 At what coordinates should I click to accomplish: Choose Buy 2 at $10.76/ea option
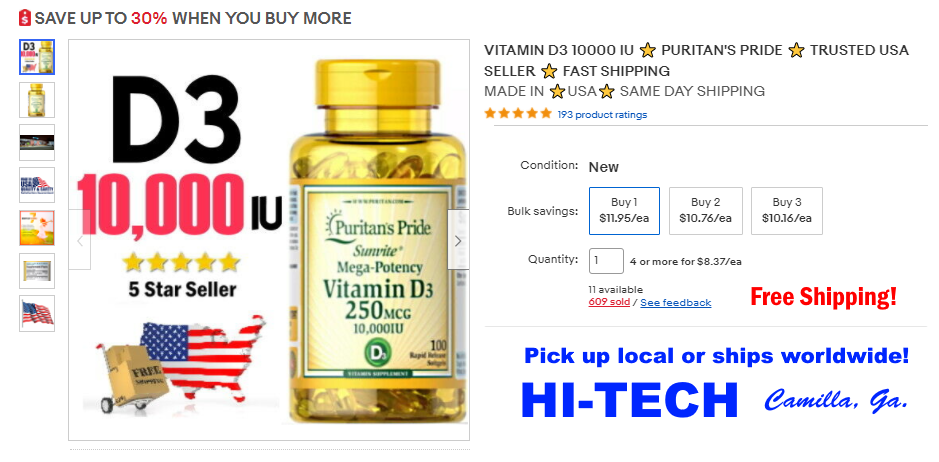click(705, 211)
